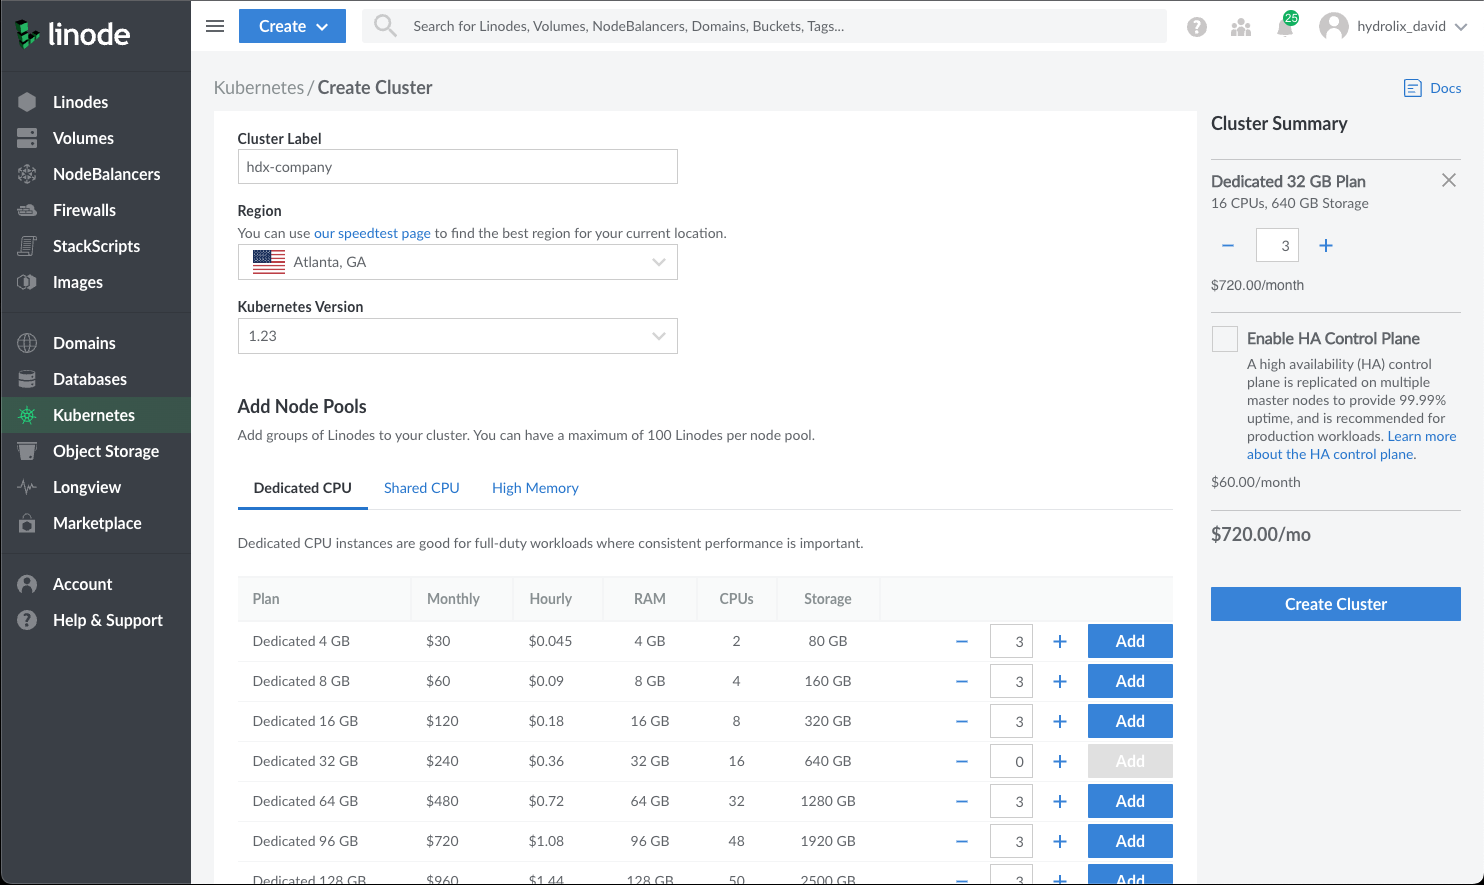Click the Linodes hexagon sidebar icon
This screenshot has width=1484, height=885.
pos(27,102)
